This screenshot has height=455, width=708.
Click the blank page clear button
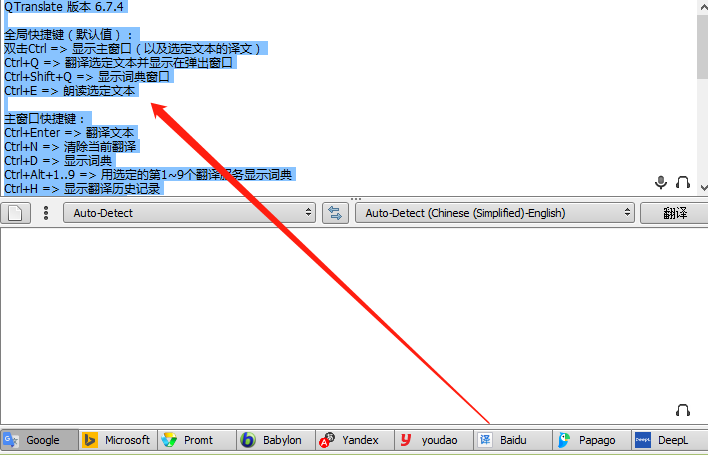click(15, 213)
